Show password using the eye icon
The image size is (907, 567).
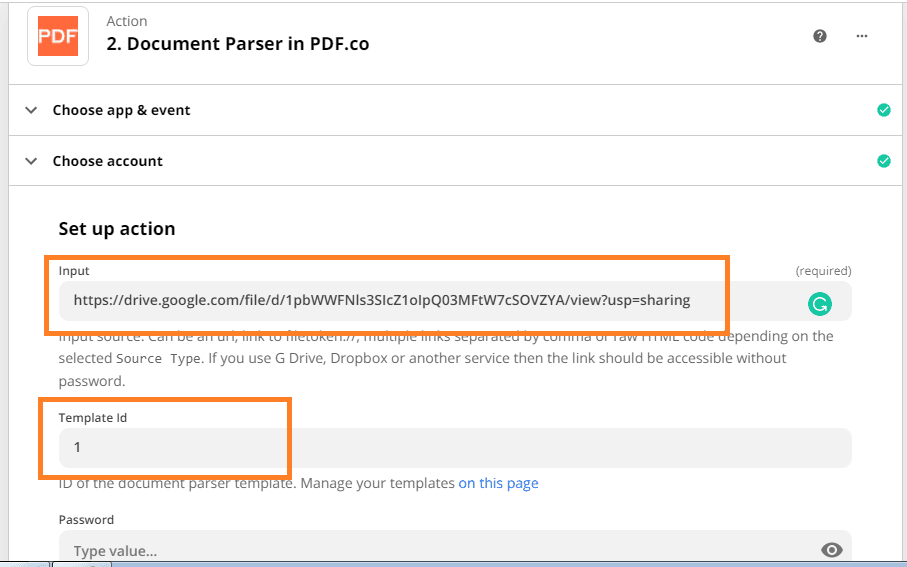pos(830,550)
